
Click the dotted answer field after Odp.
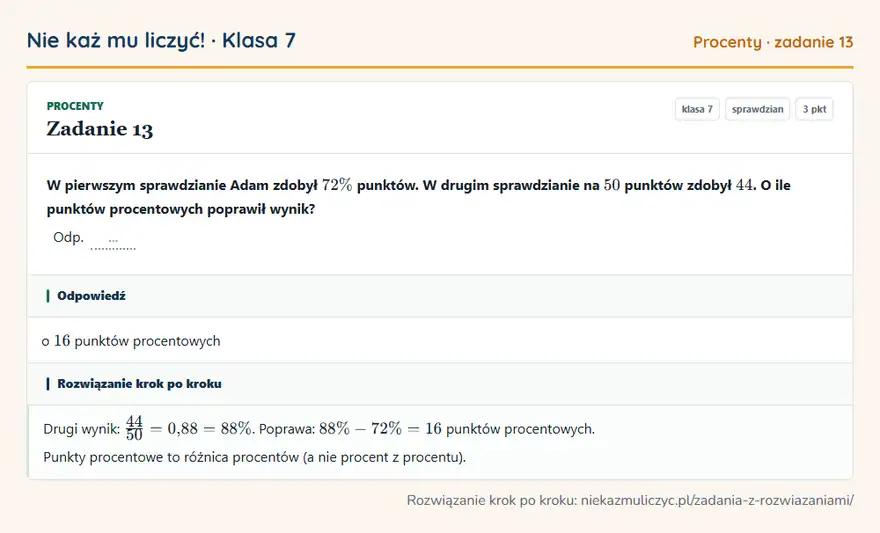click(113, 241)
